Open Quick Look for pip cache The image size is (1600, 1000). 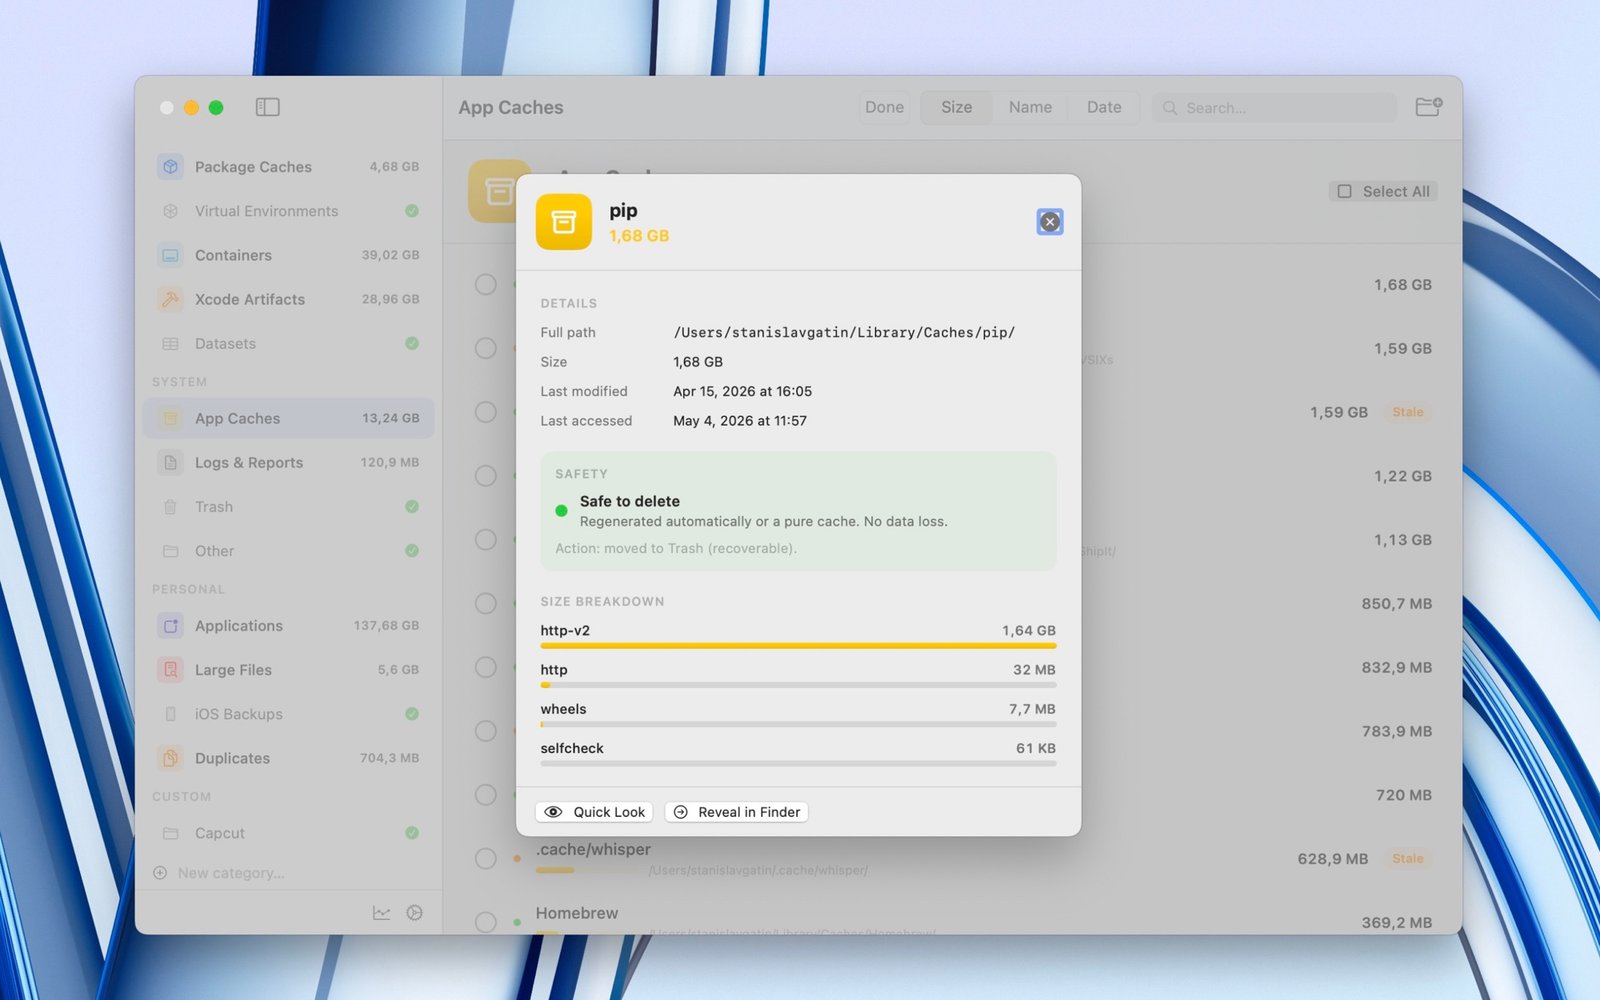pos(595,812)
